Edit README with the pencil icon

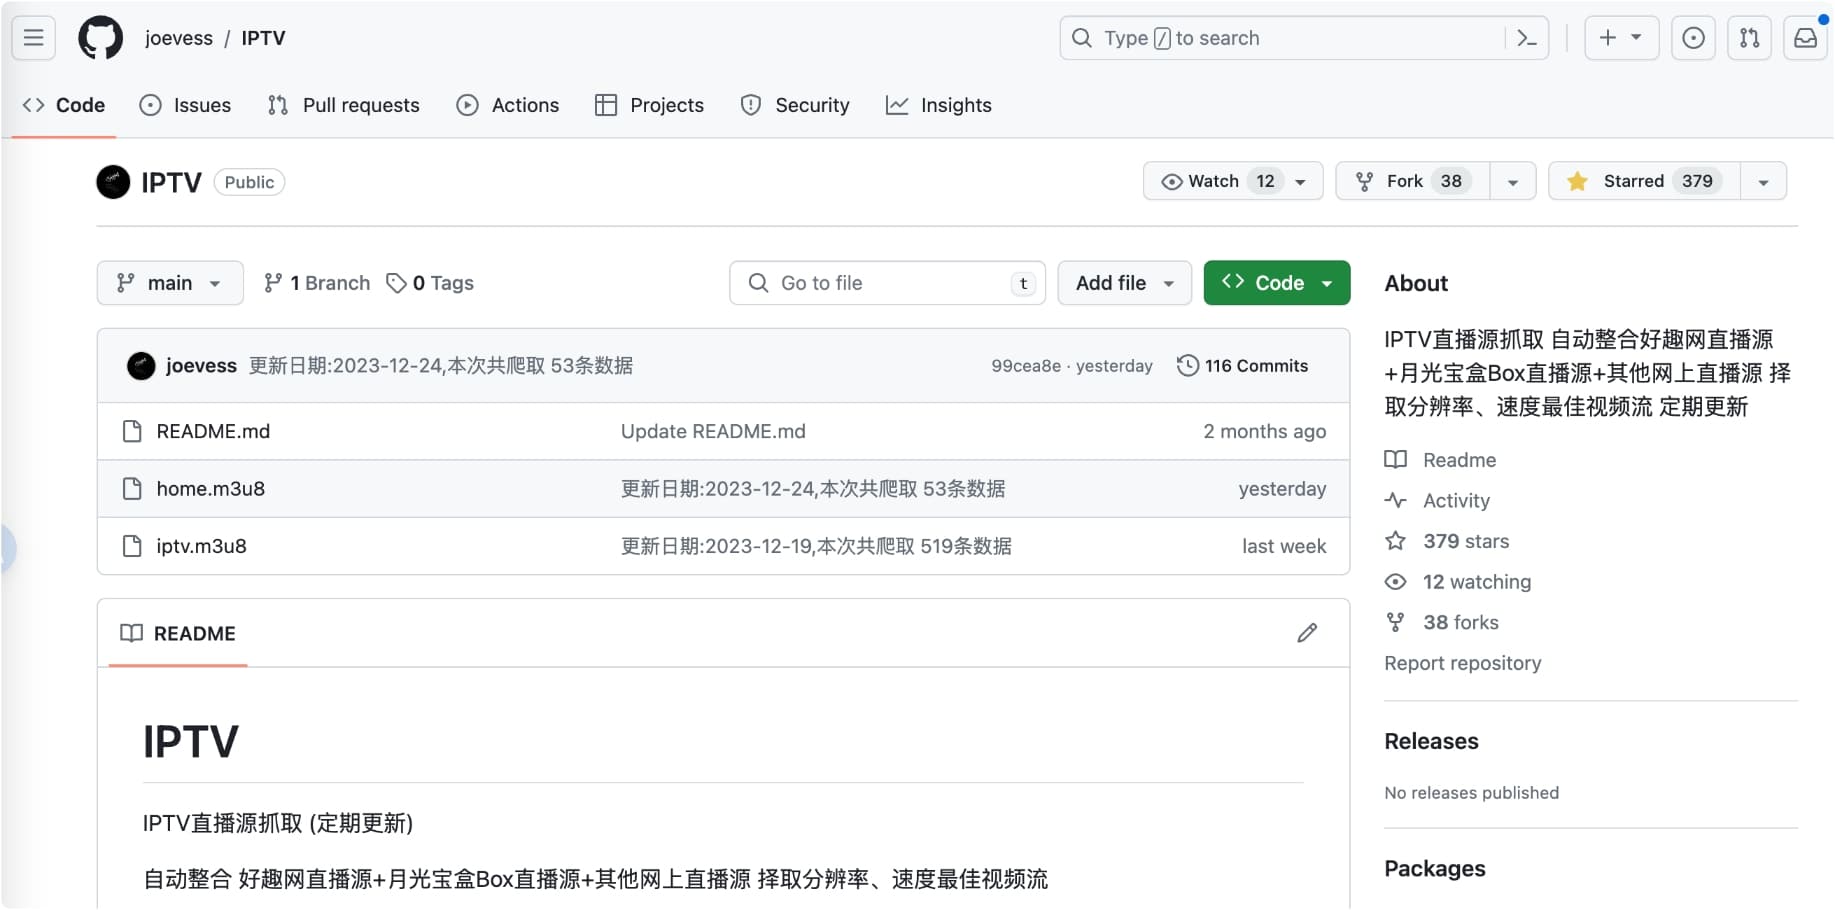point(1307,633)
